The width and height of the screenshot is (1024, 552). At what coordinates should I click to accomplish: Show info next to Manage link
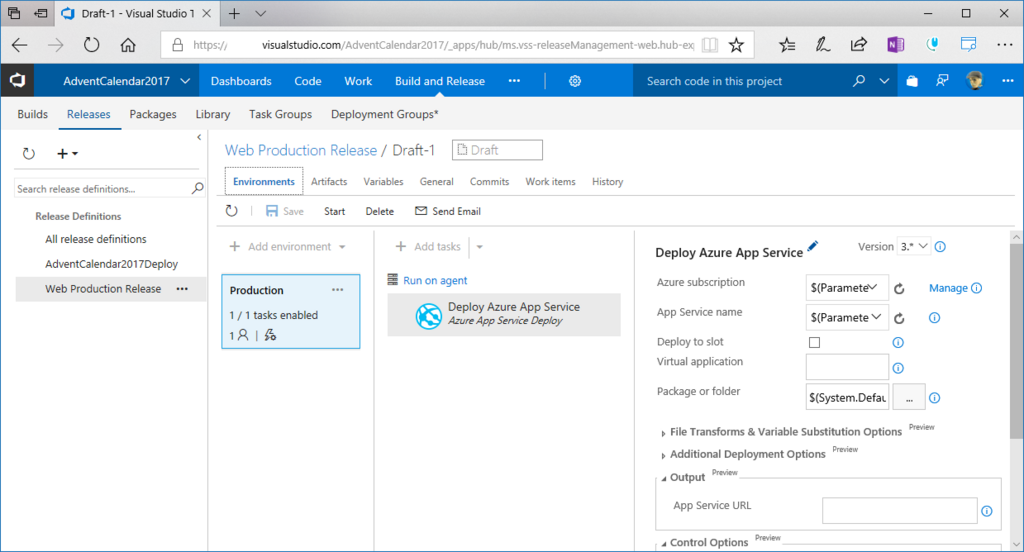976,288
